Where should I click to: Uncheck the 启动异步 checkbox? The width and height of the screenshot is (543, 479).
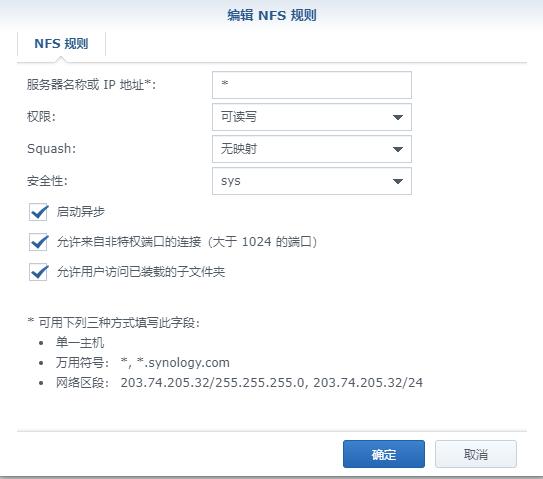tap(38, 212)
